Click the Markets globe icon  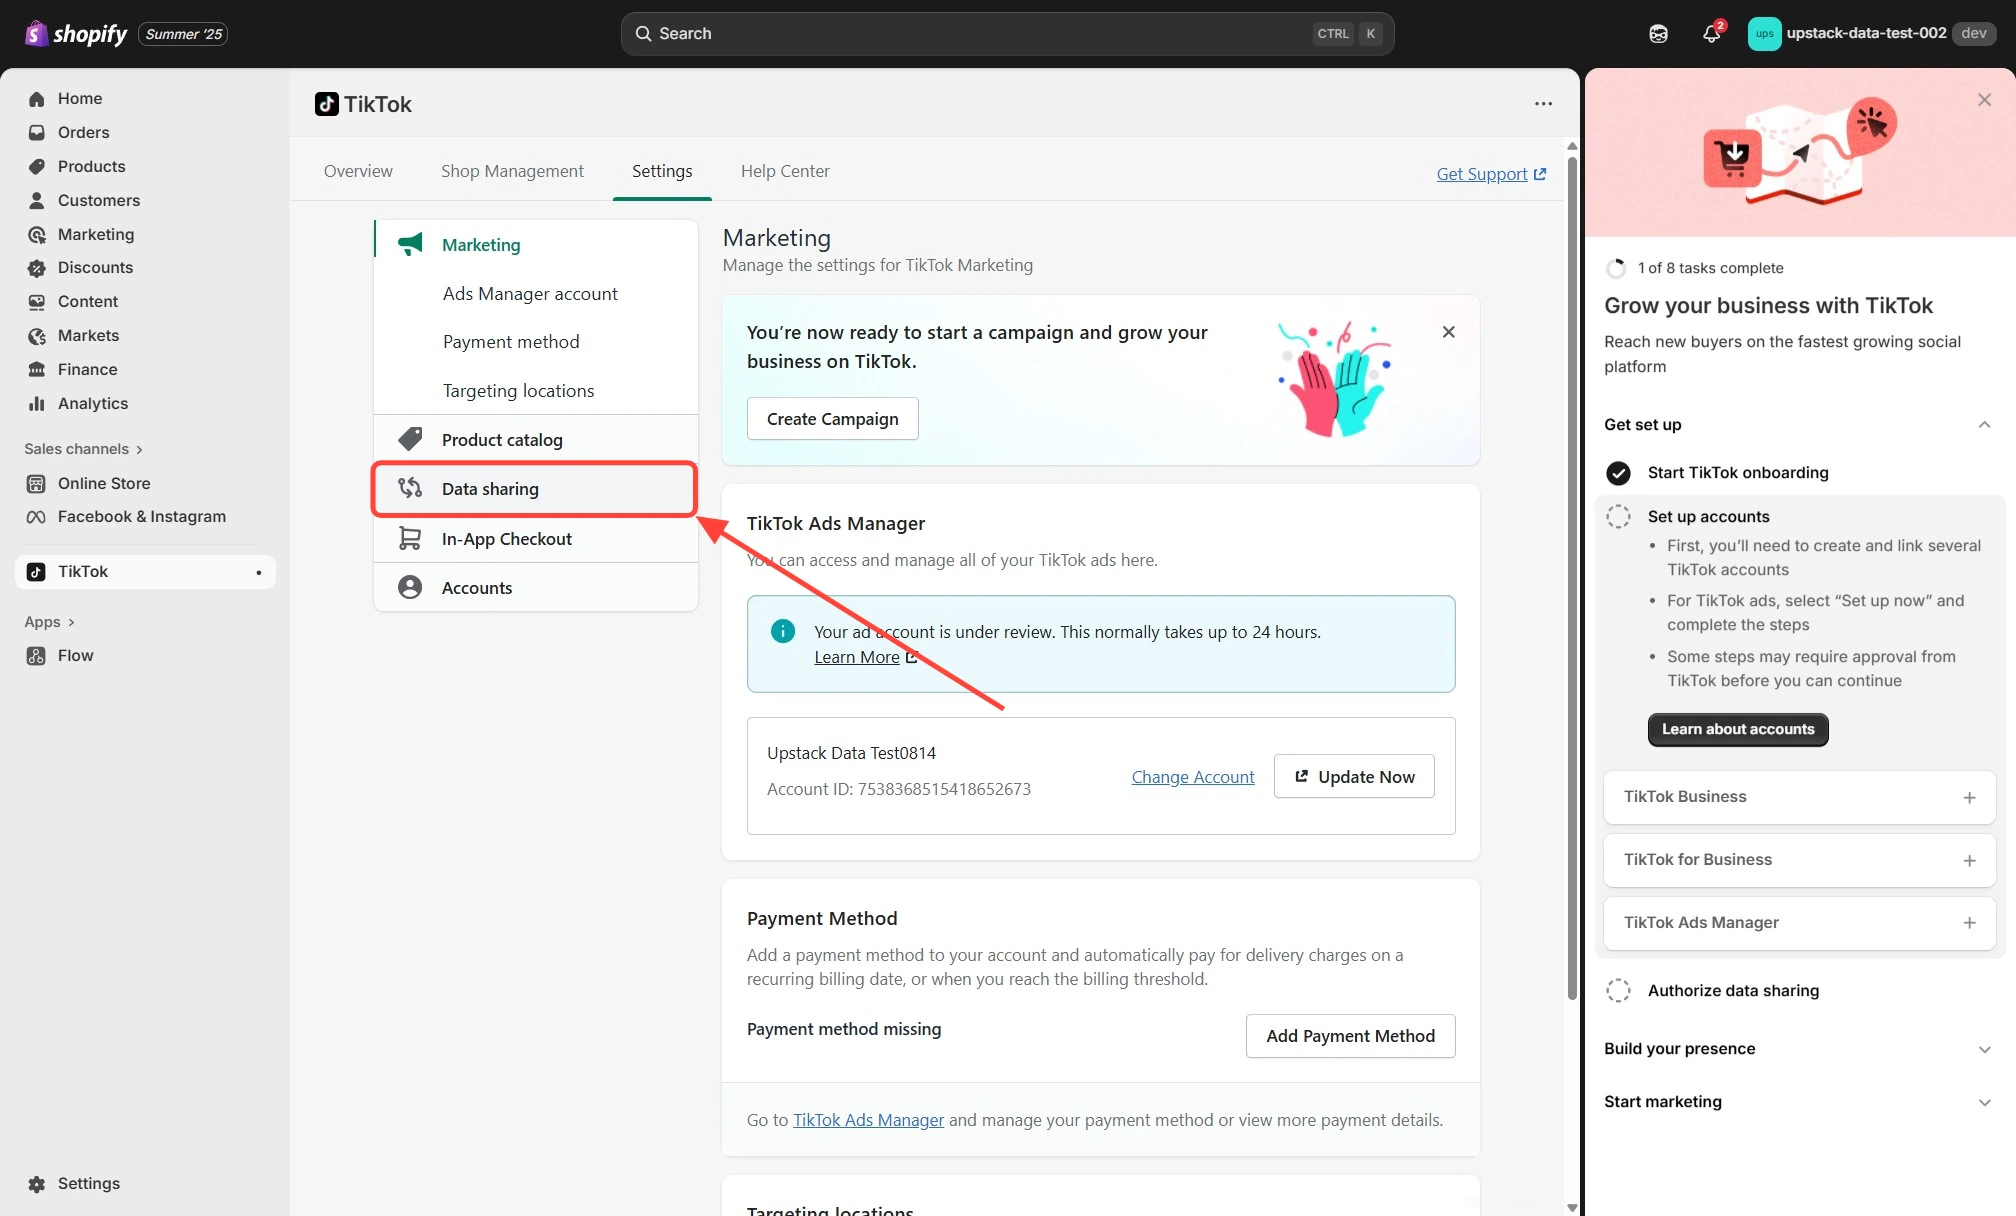coord(37,336)
